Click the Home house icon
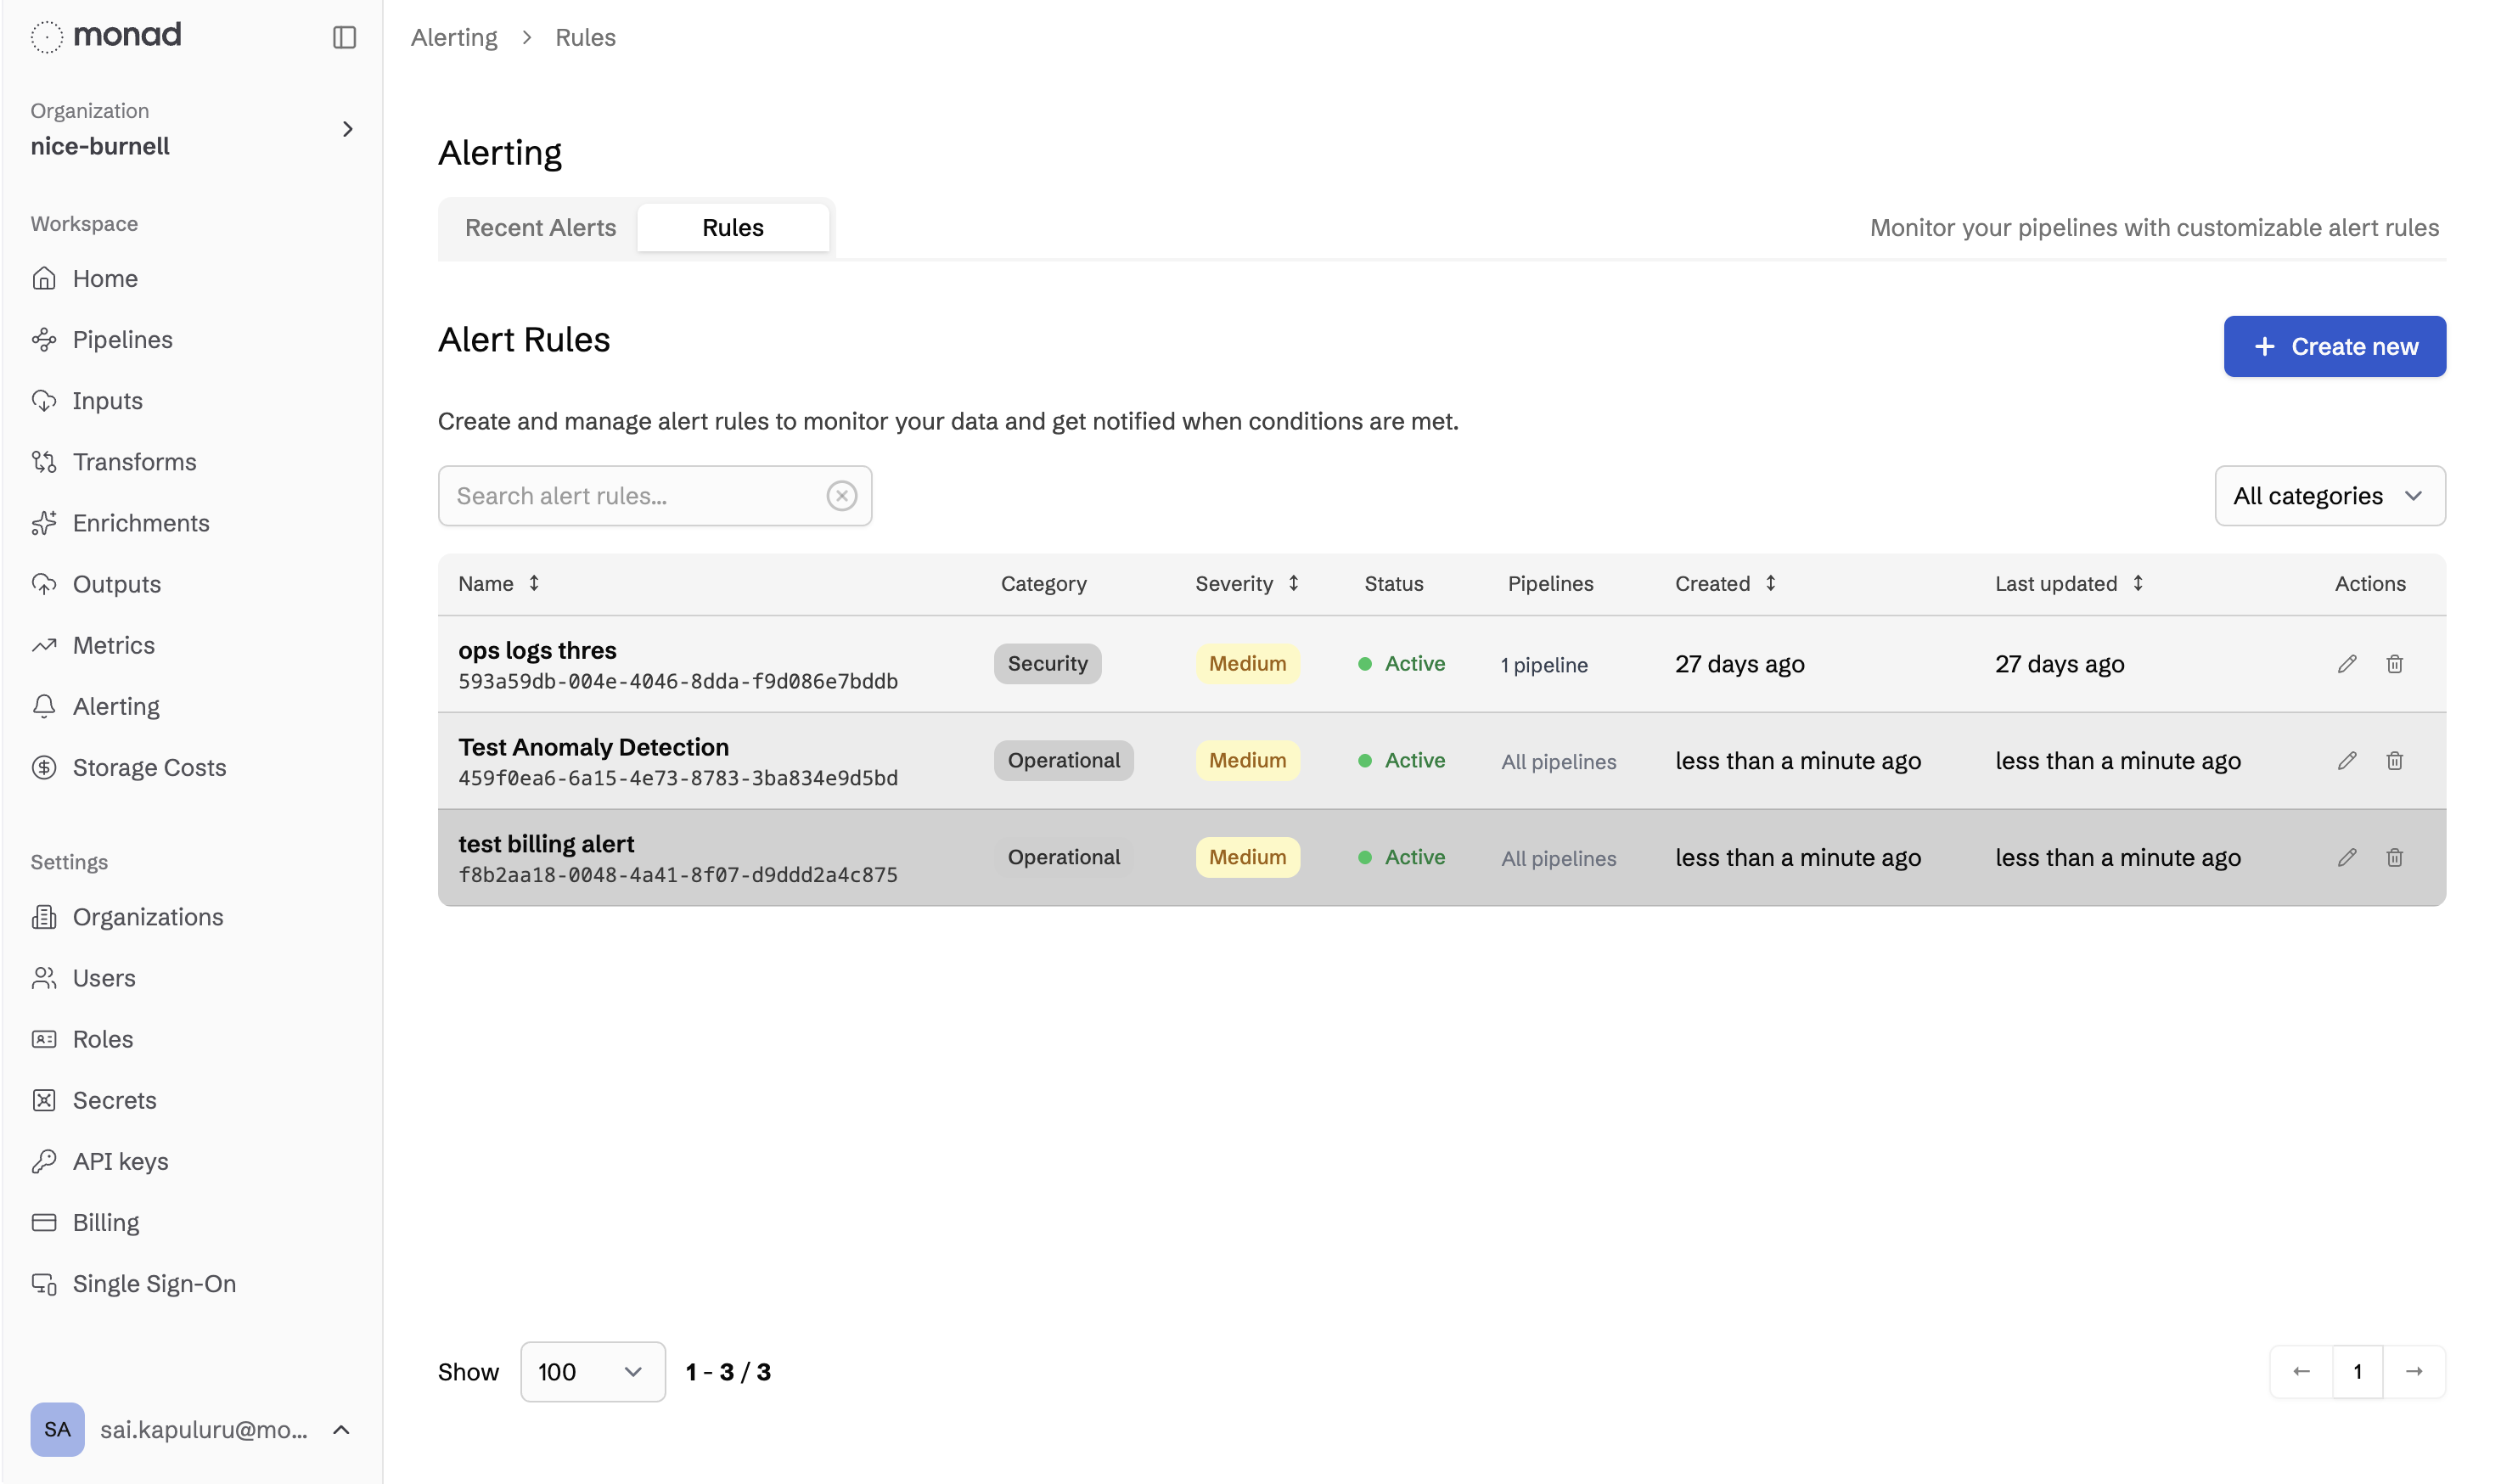This screenshot has width=2501, height=1484. pyautogui.click(x=44, y=278)
